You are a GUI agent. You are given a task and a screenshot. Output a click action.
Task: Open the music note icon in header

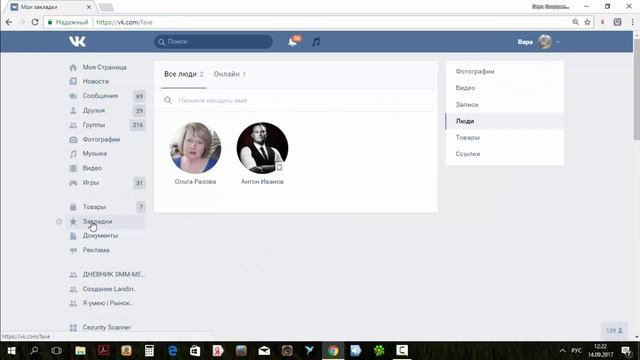[316, 42]
